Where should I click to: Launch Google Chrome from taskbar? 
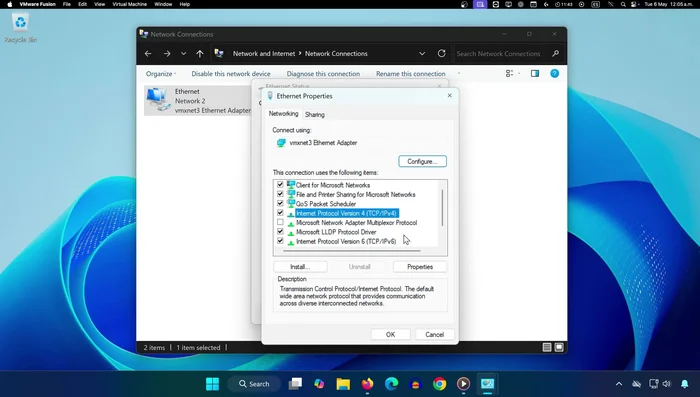point(440,384)
